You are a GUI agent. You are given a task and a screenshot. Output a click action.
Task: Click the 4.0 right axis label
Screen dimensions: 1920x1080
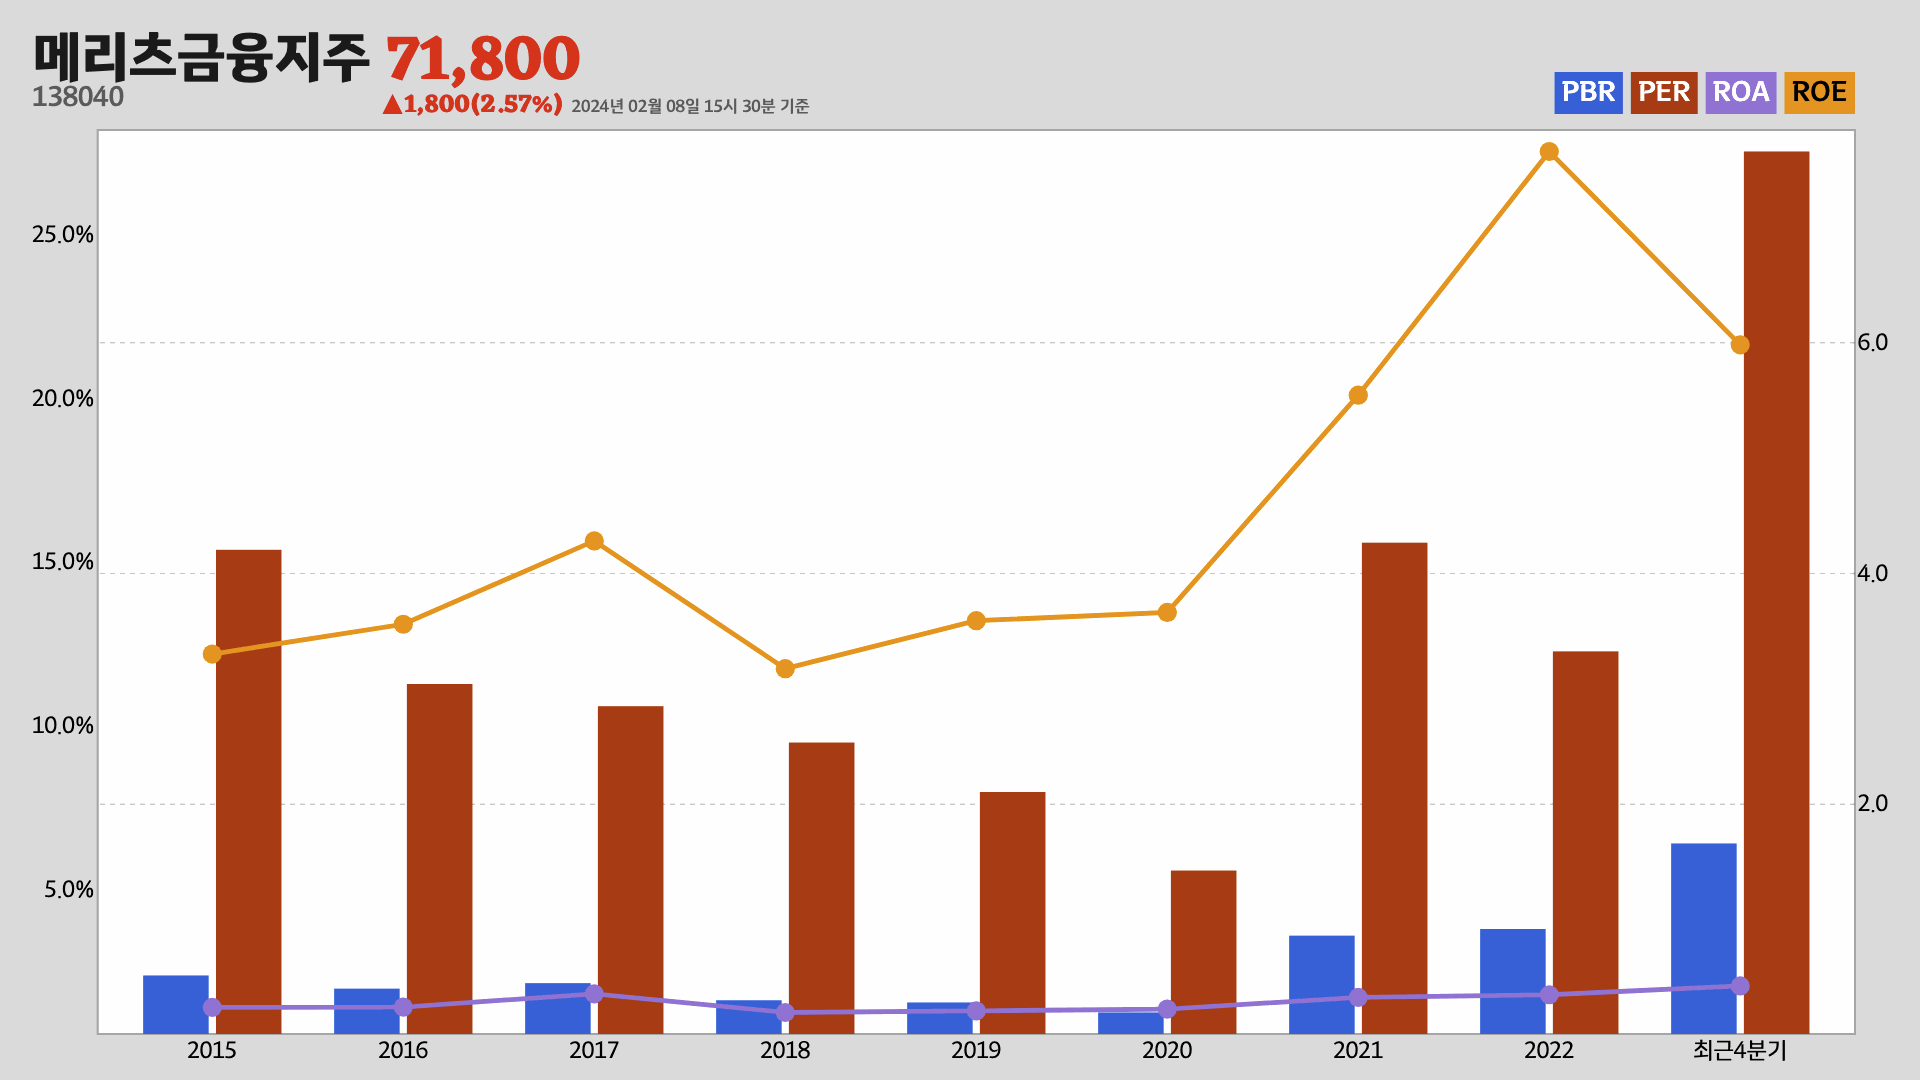pyautogui.click(x=1873, y=573)
